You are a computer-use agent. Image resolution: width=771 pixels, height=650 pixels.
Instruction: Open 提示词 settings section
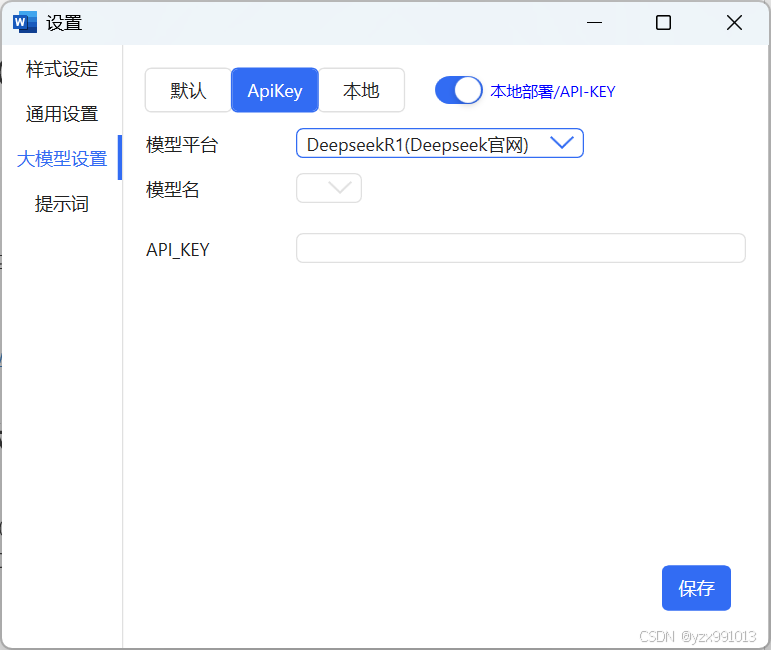62,204
